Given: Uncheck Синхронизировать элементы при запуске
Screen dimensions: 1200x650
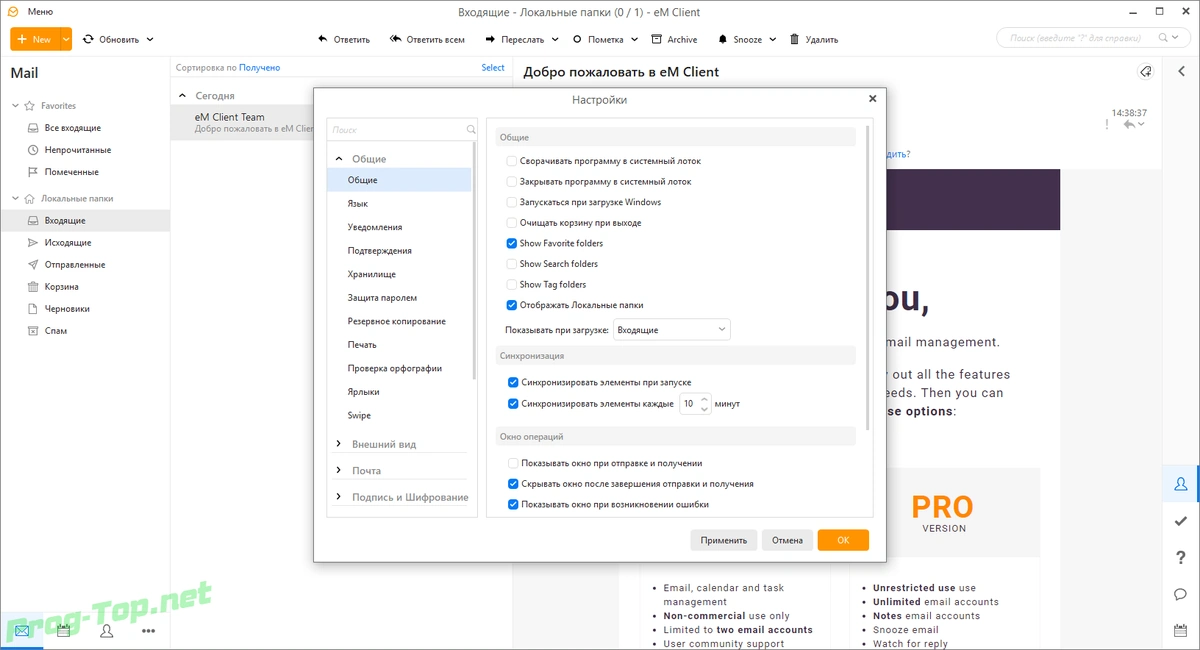Looking at the screenshot, I should [x=513, y=382].
